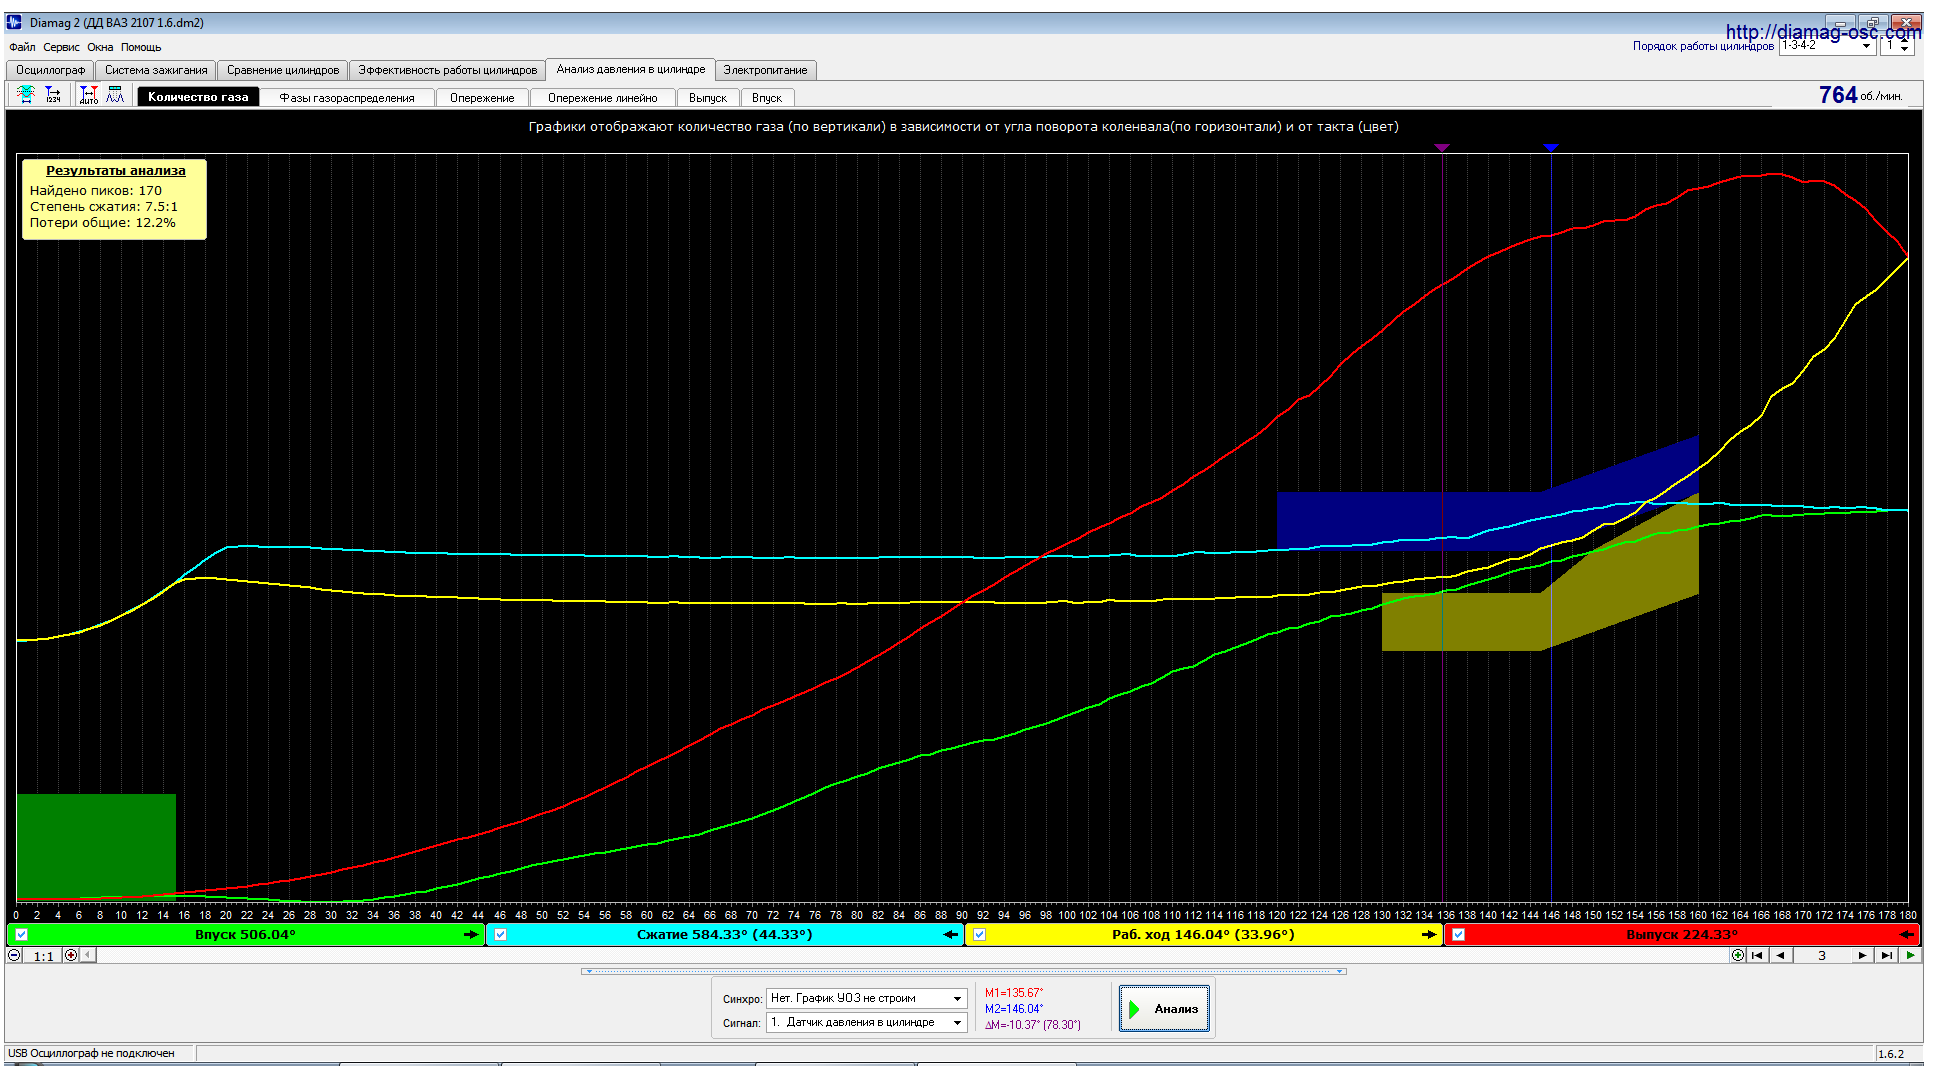1936x1066 pixels.
Task: Click the cyan waveform scale toolbar icon
Action: 26,95
